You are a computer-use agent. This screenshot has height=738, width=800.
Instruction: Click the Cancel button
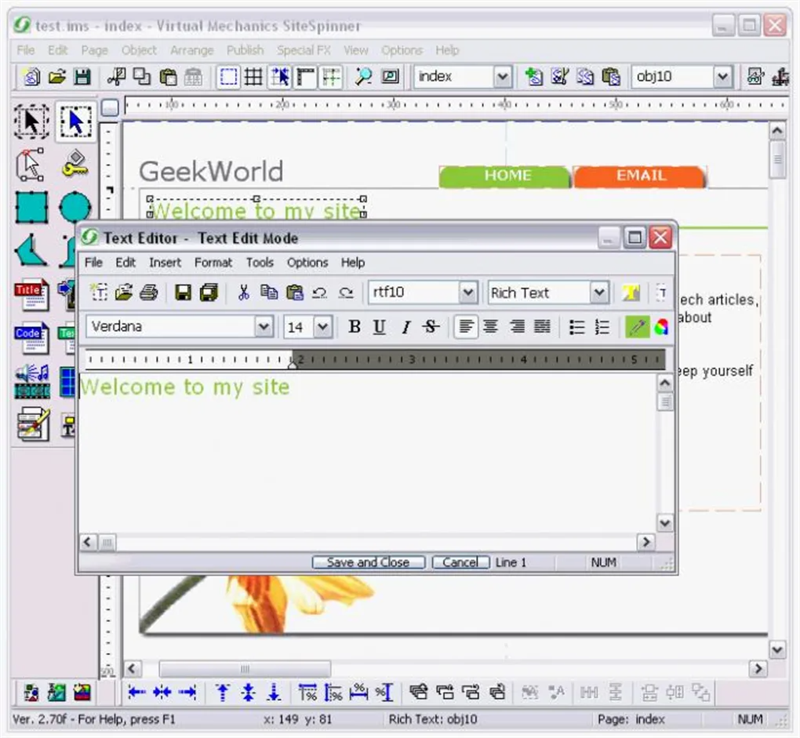(x=461, y=562)
